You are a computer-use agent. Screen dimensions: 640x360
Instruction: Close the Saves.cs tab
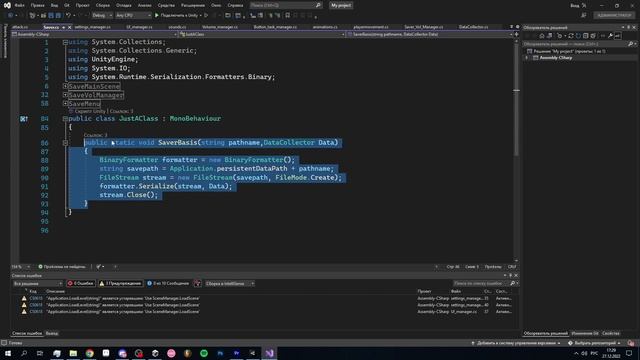pos(69,27)
